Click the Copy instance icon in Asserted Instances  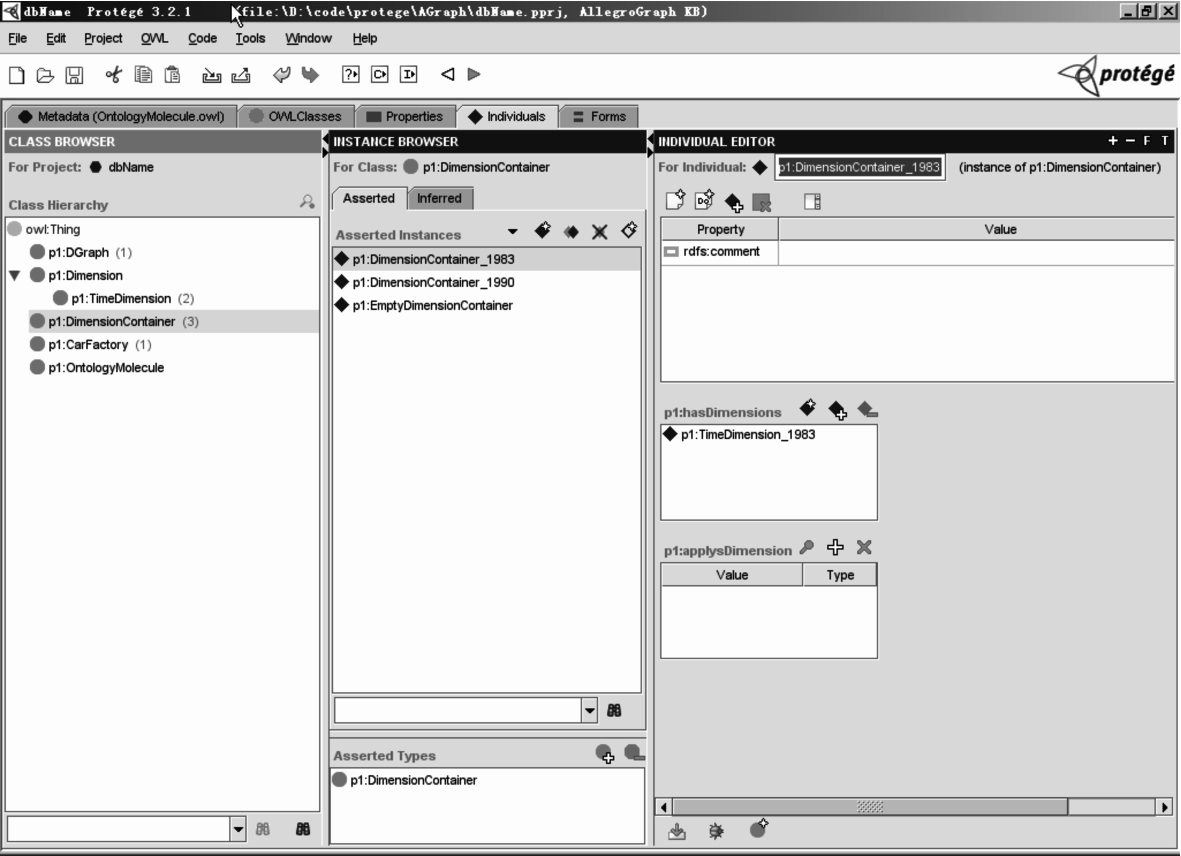tap(571, 232)
